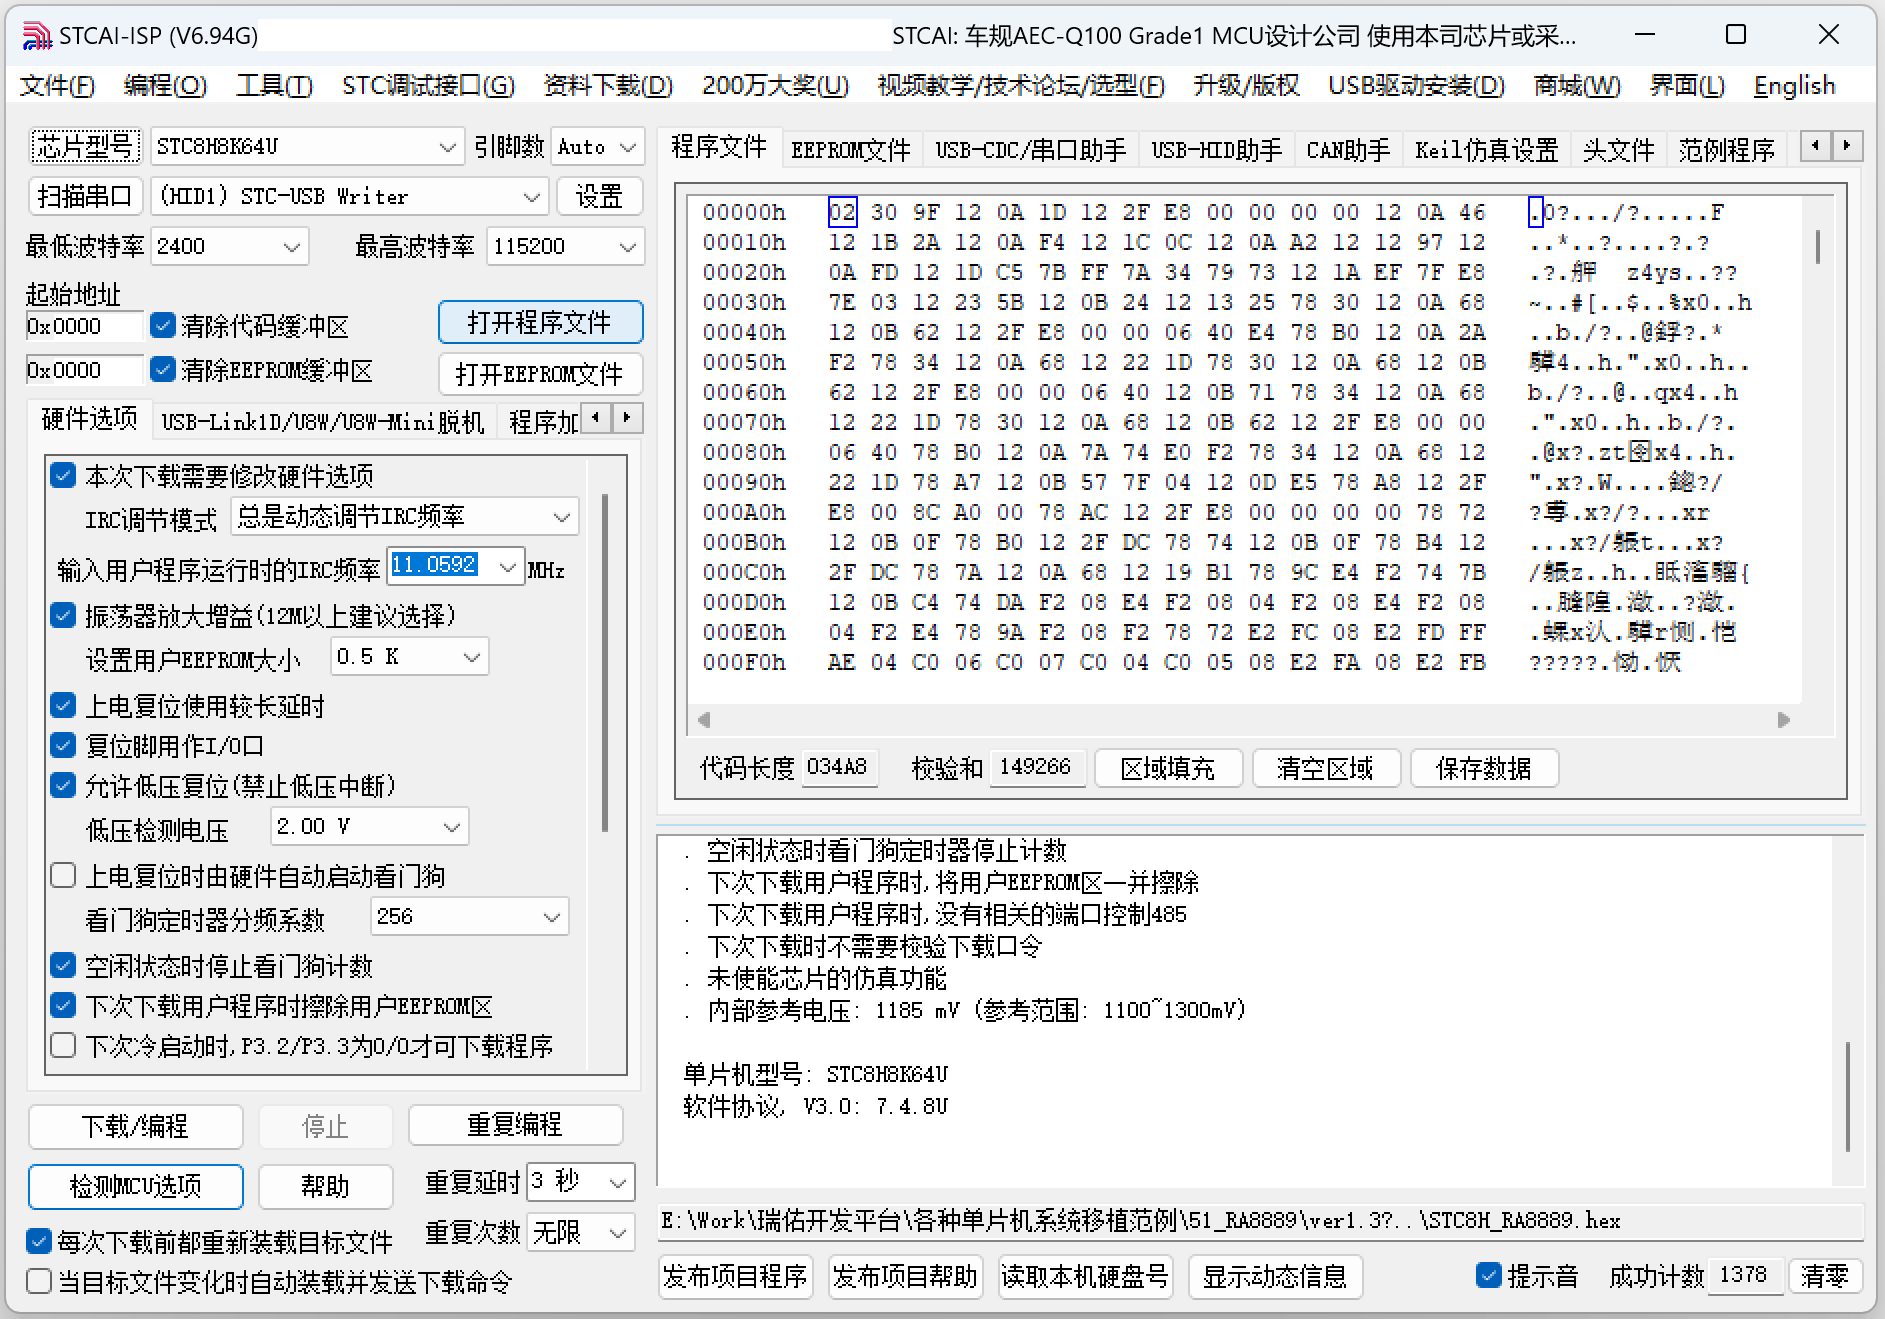Click 打开EEPROM文件 button
The width and height of the screenshot is (1885, 1319).
coord(540,374)
